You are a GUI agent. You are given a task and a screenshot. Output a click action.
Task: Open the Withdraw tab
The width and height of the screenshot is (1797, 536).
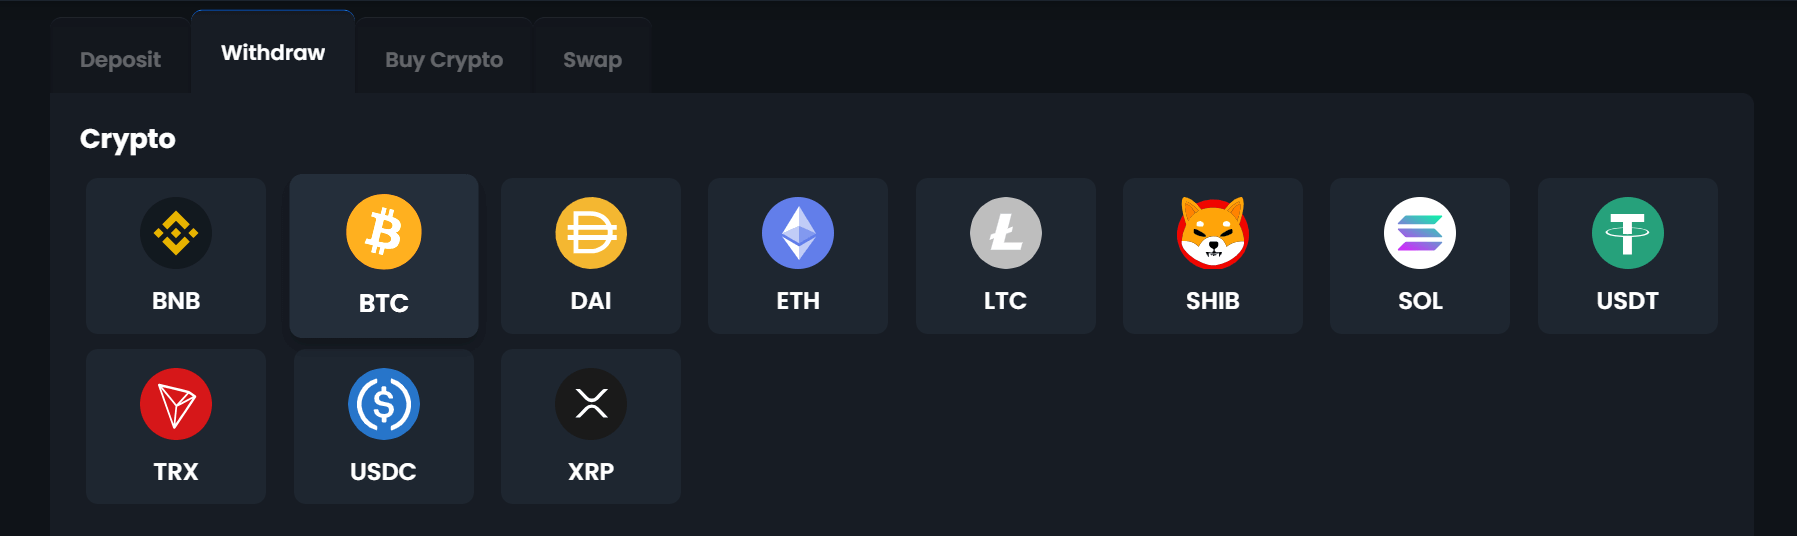pyautogui.click(x=273, y=53)
